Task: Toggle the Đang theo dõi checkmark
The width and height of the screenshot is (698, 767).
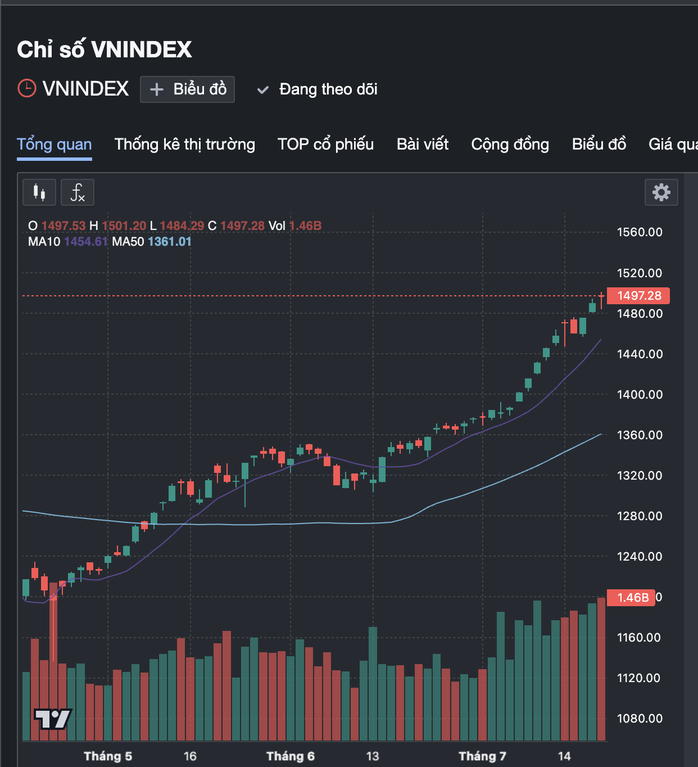Action: point(263,90)
